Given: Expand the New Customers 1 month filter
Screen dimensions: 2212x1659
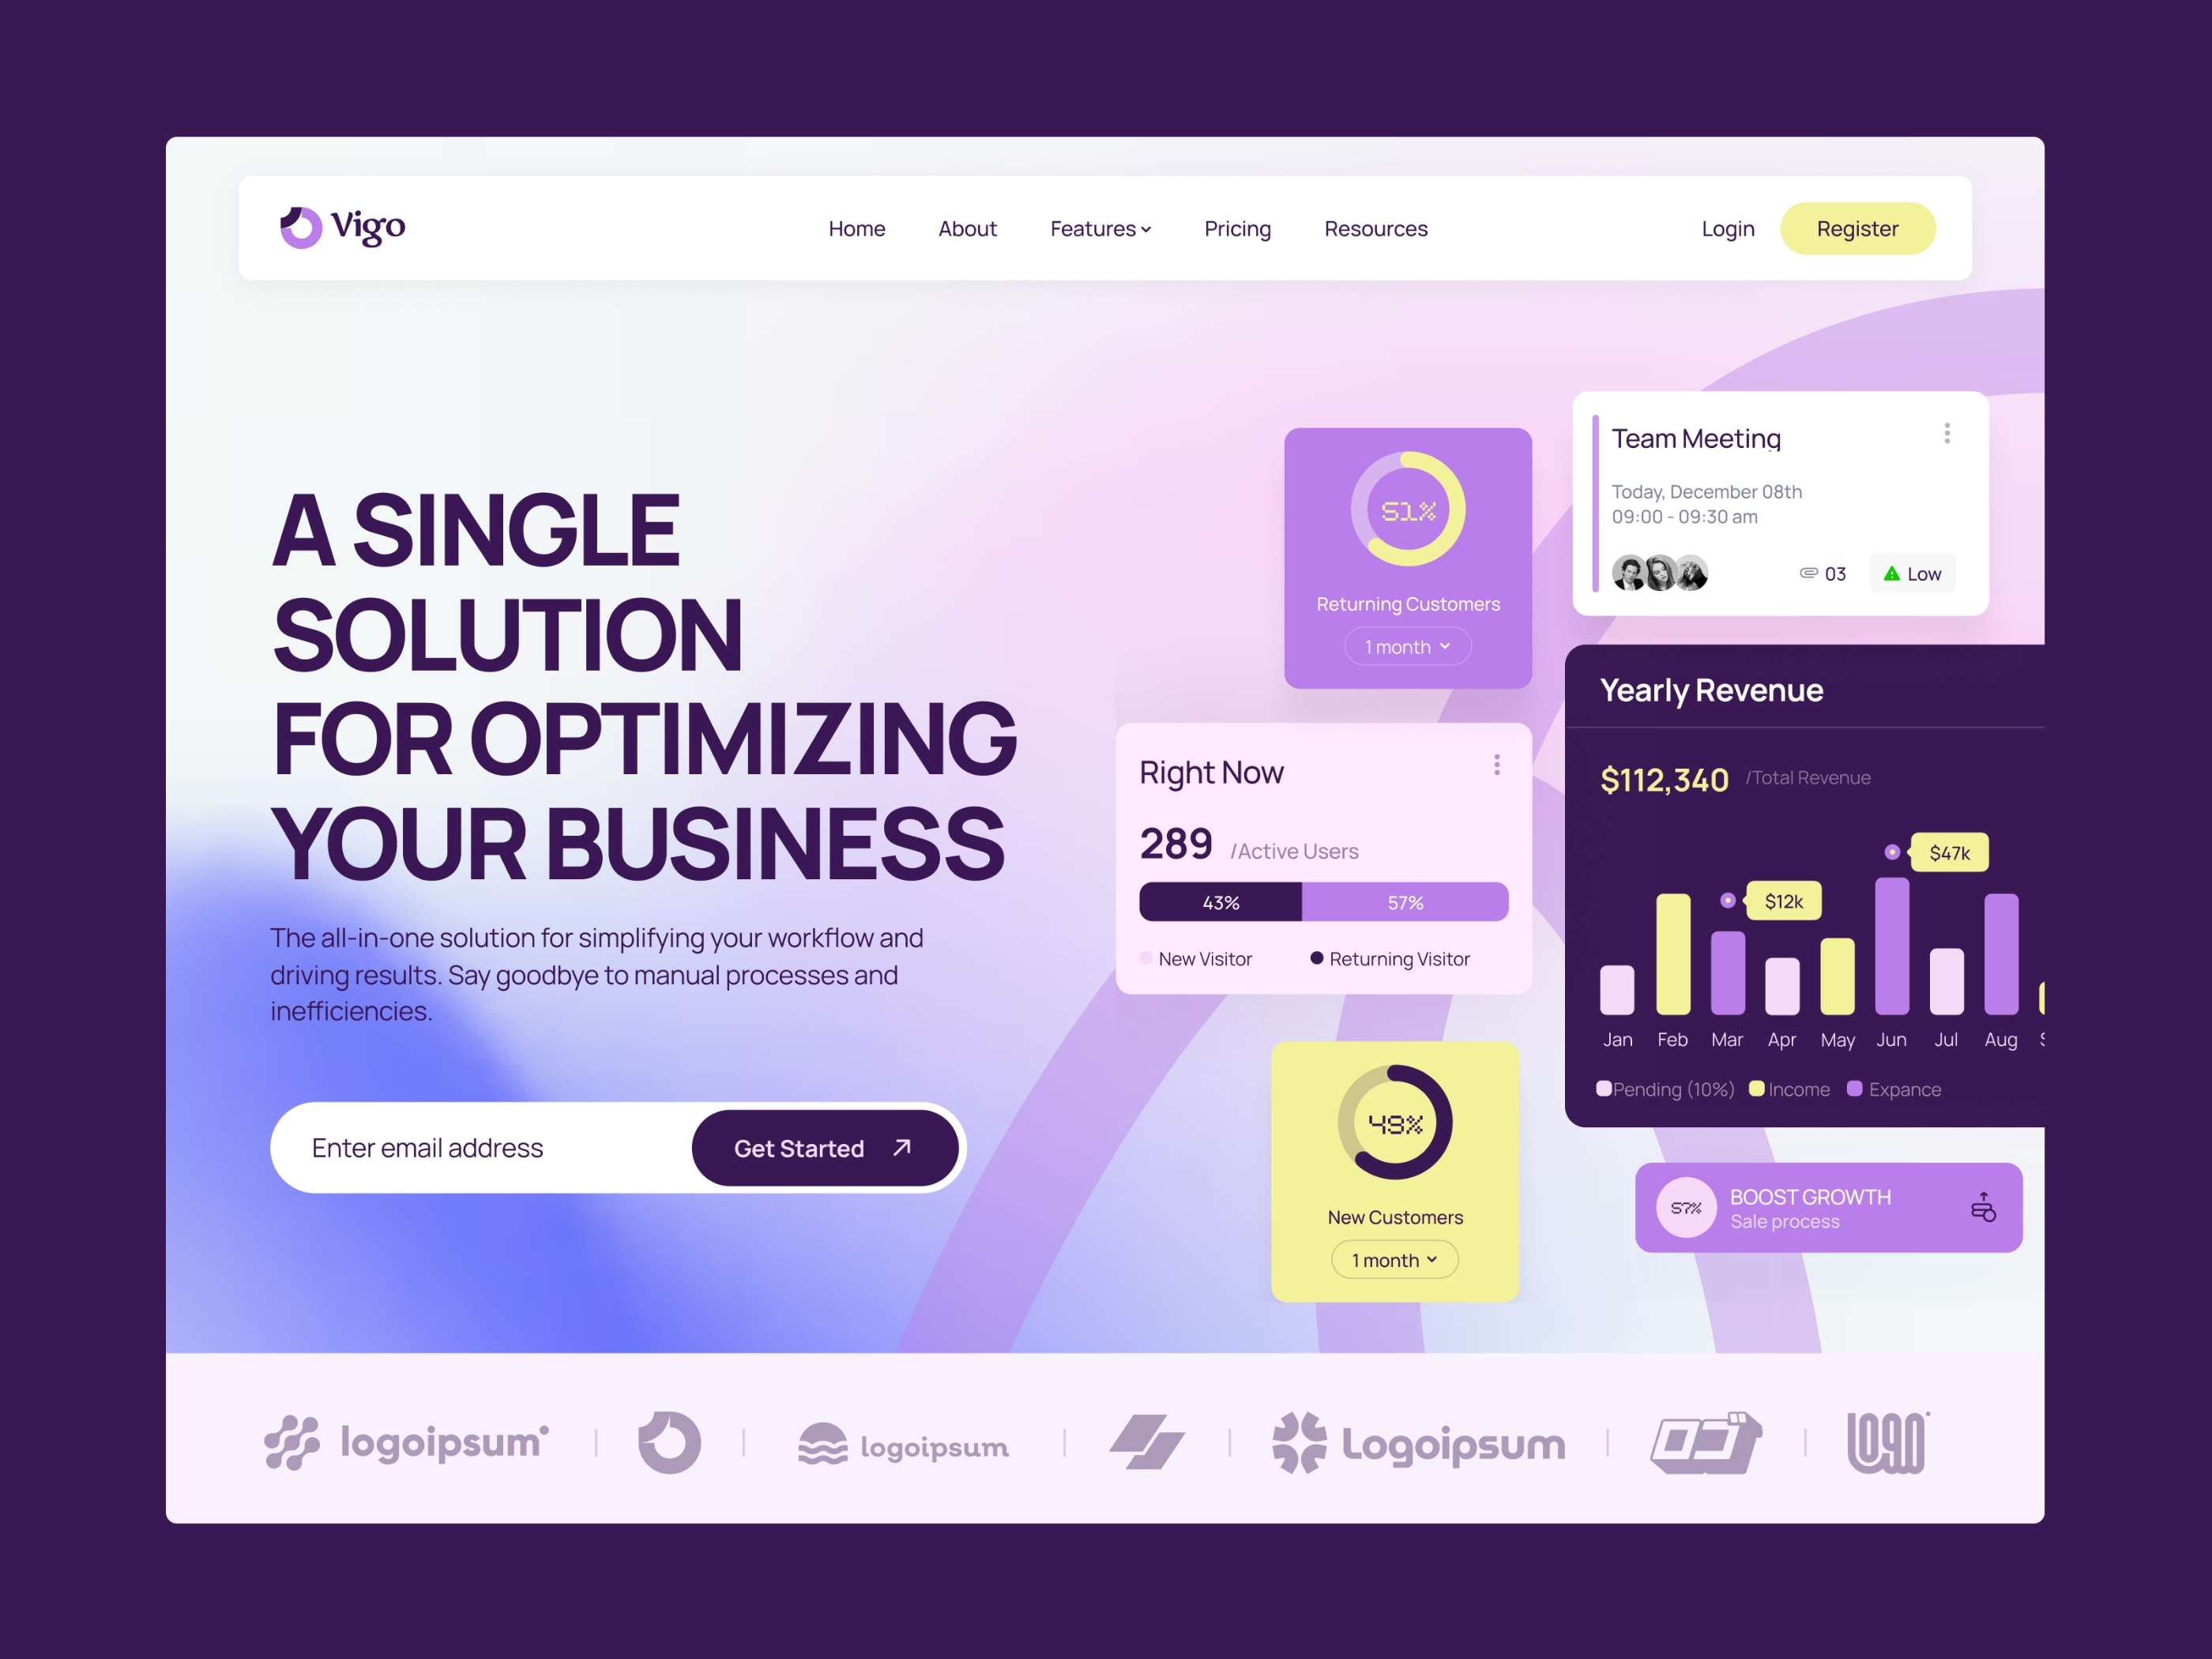Looking at the screenshot, I should click(1392, 1260).
